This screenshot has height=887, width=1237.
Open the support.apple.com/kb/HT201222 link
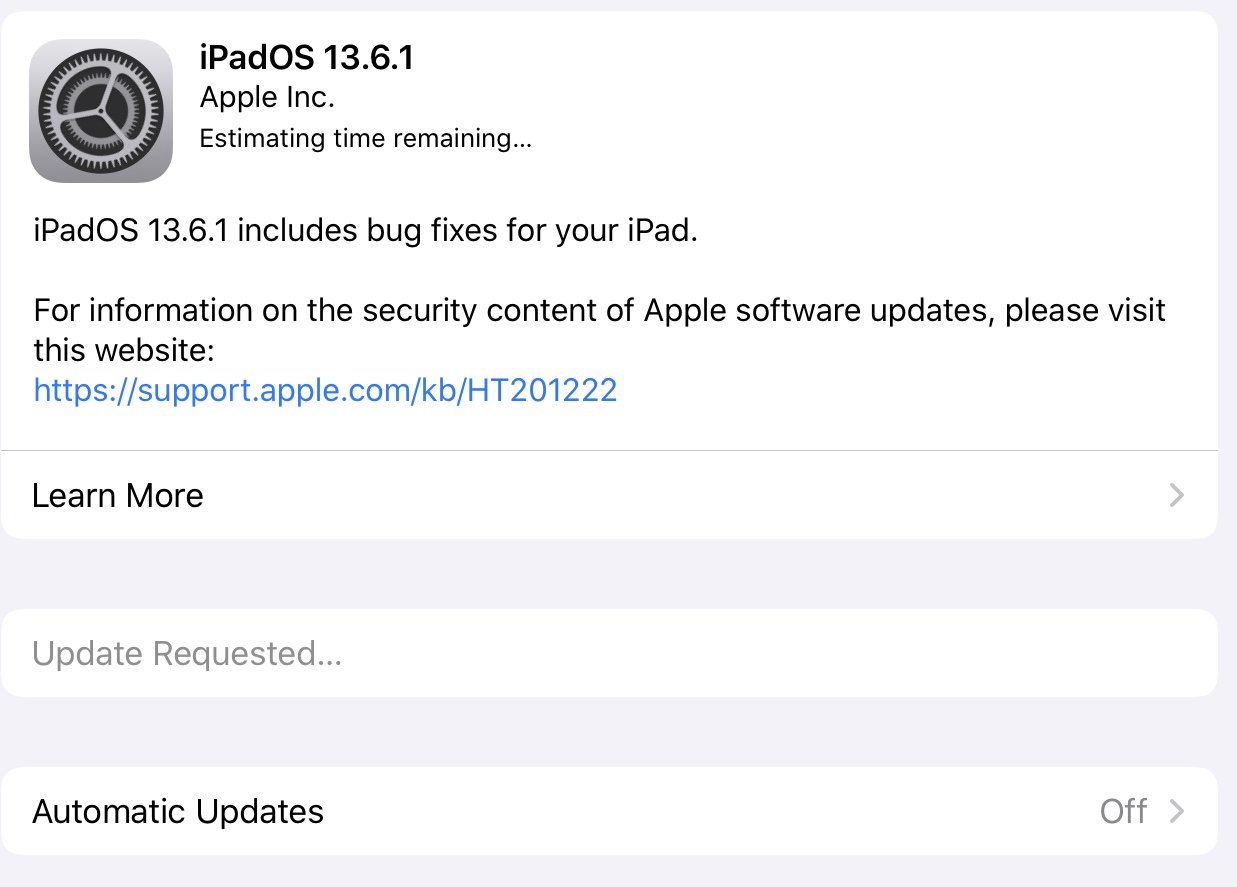tap(325, 389)
